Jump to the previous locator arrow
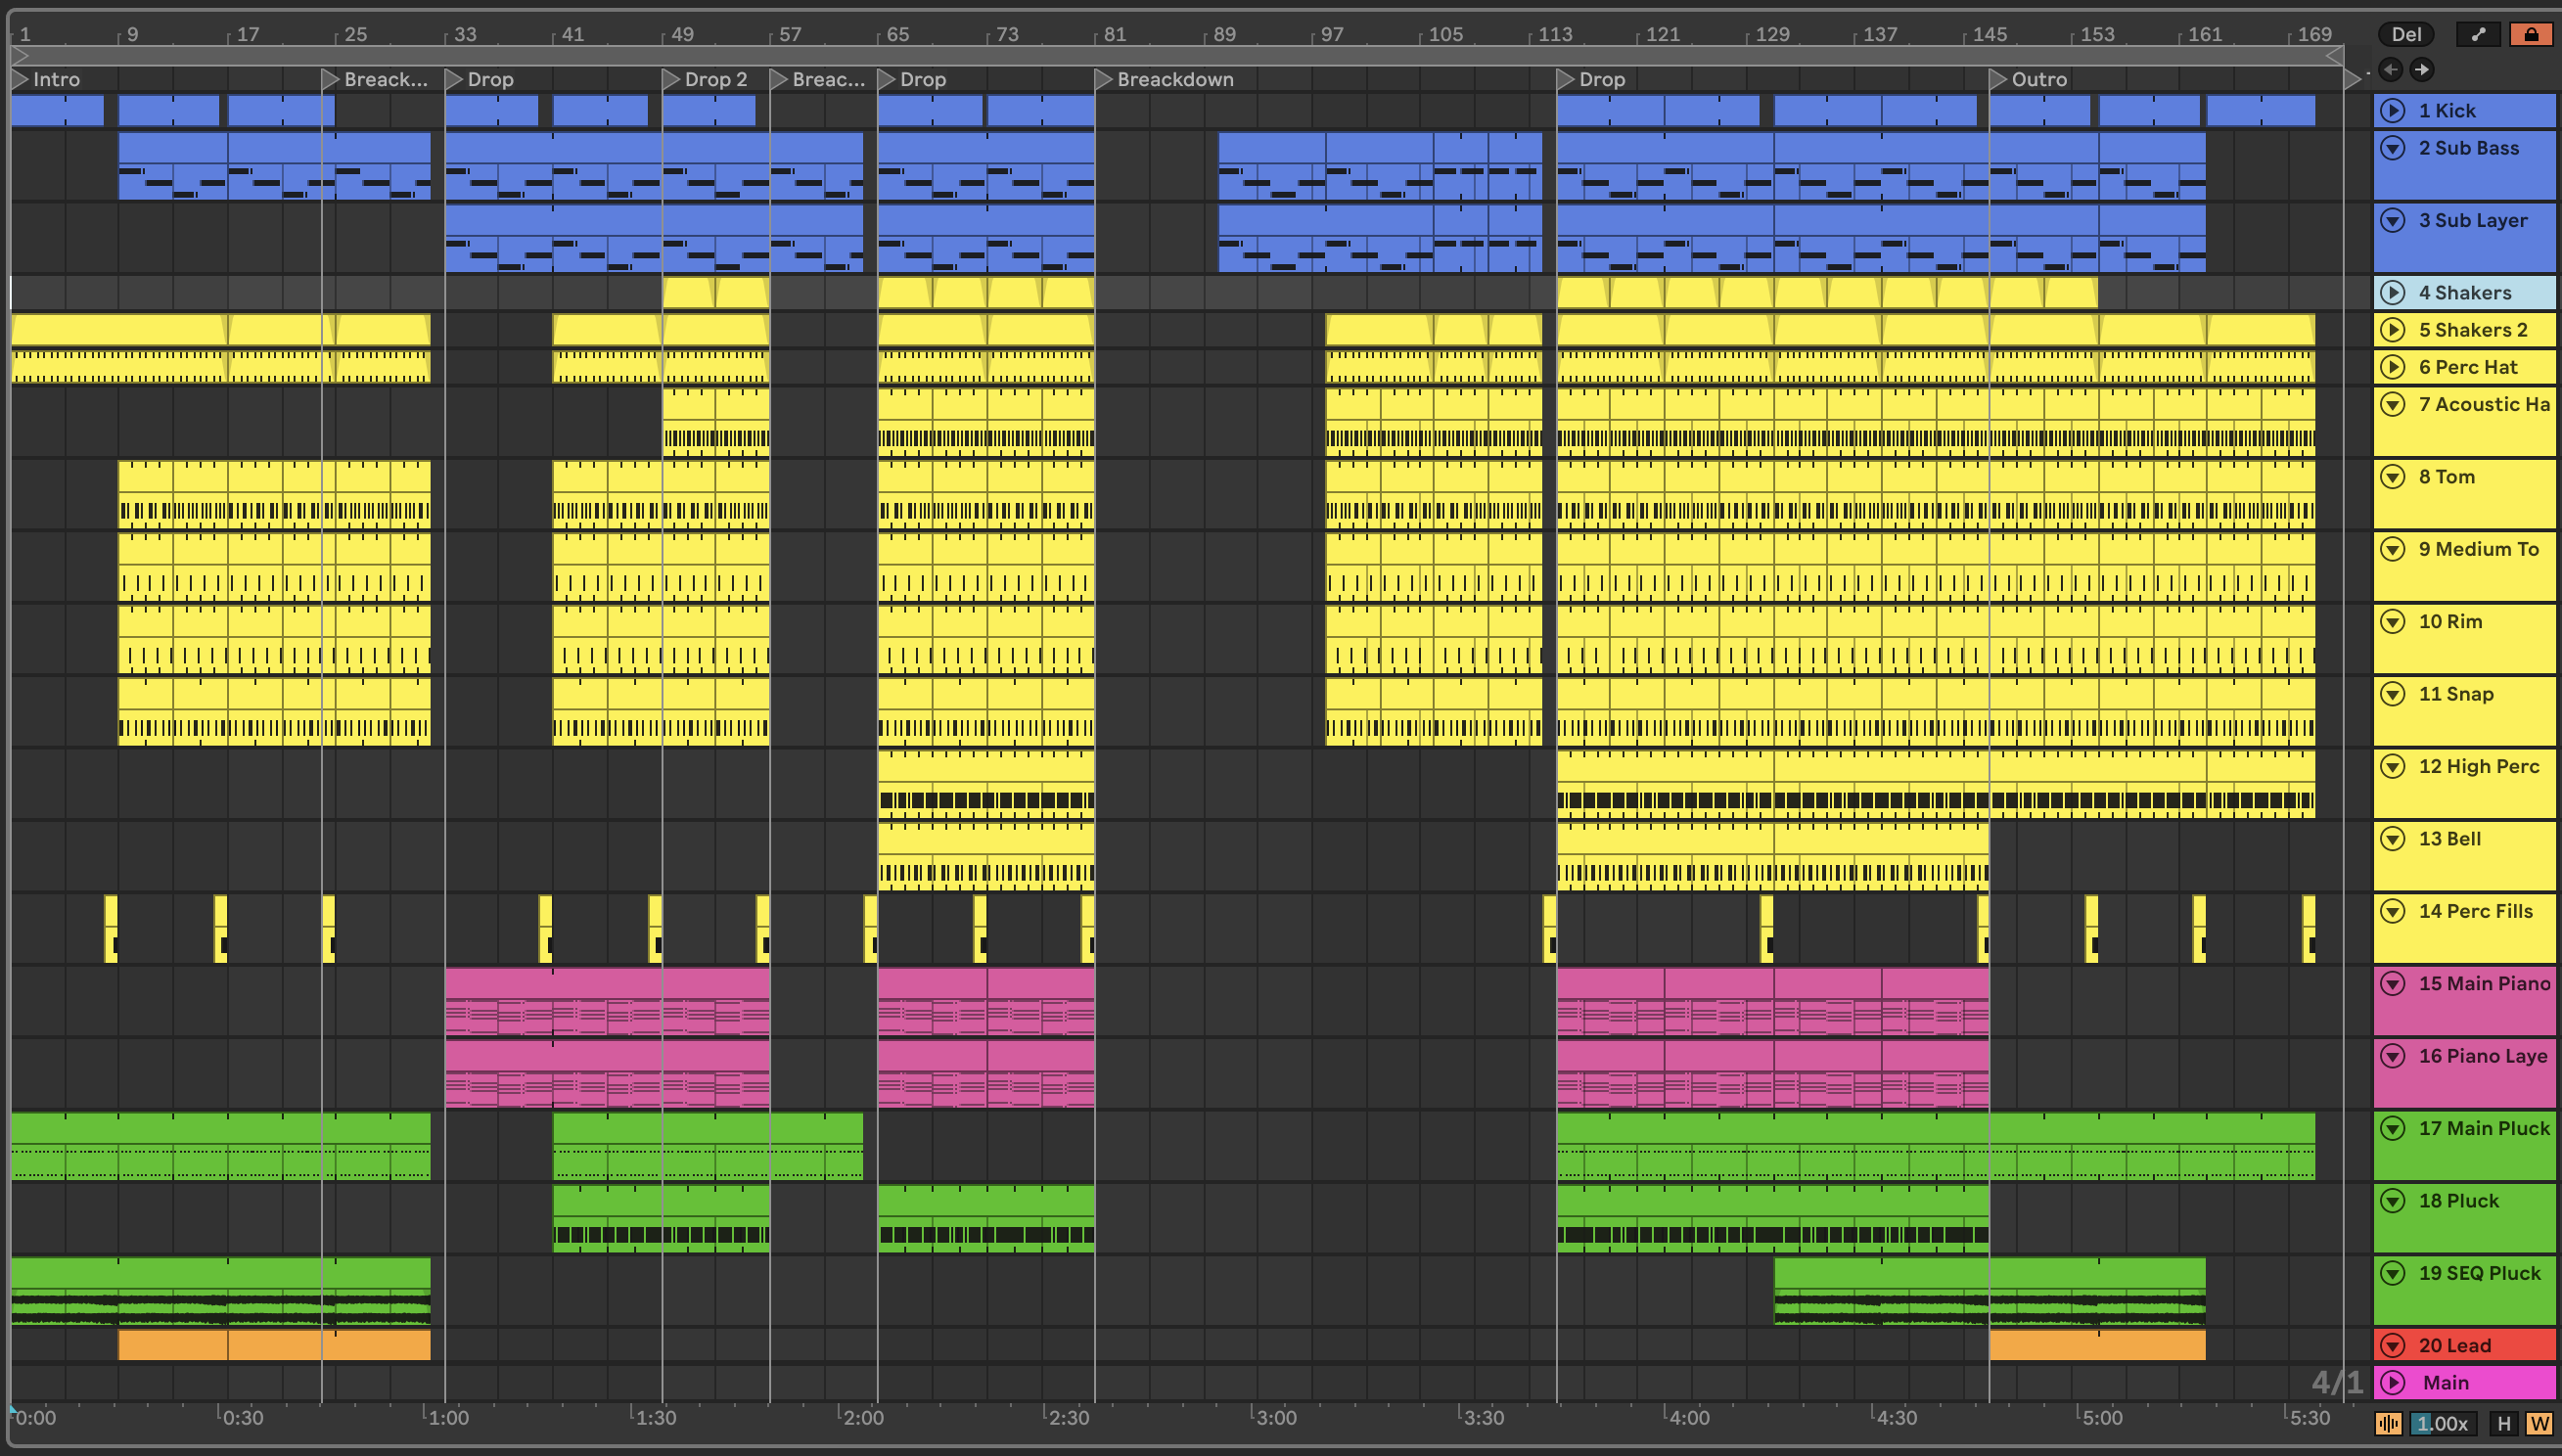2562x1456 pixels. point(2390,69)
